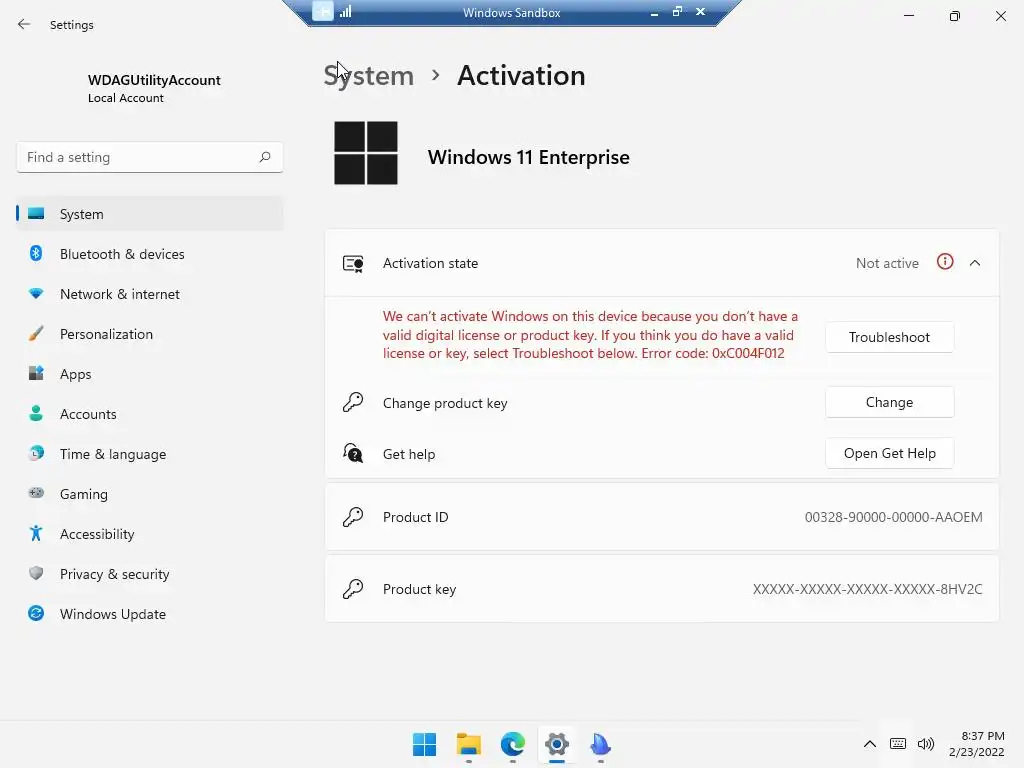Click the Personalization paintbrush icon
Viewport: 1024px width, 768px height.
coord(36,334)
